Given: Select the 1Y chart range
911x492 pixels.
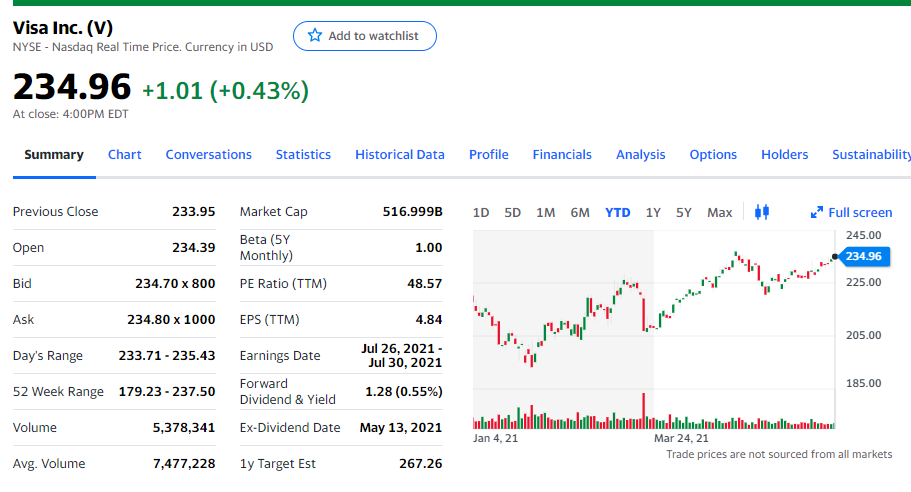Looking at the screenshot, I should point(653,212).
